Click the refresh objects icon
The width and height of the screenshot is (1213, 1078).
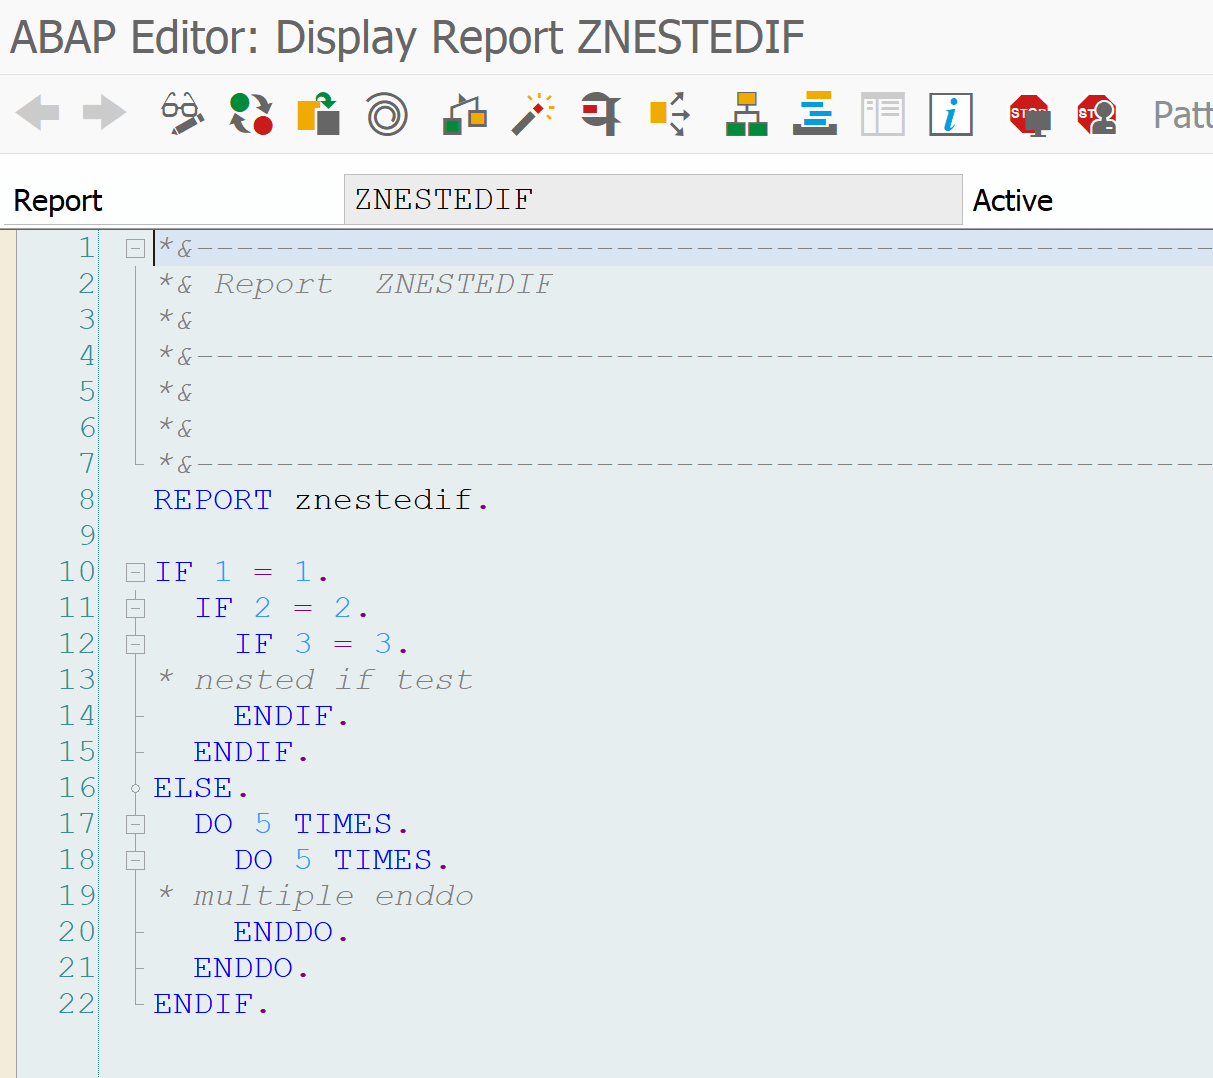click(249, 114)
